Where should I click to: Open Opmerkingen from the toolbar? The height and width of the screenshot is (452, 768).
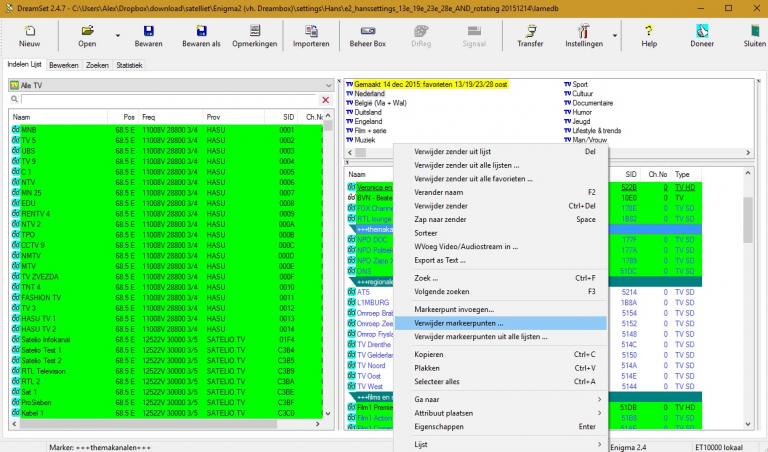[x=255, y=35]
